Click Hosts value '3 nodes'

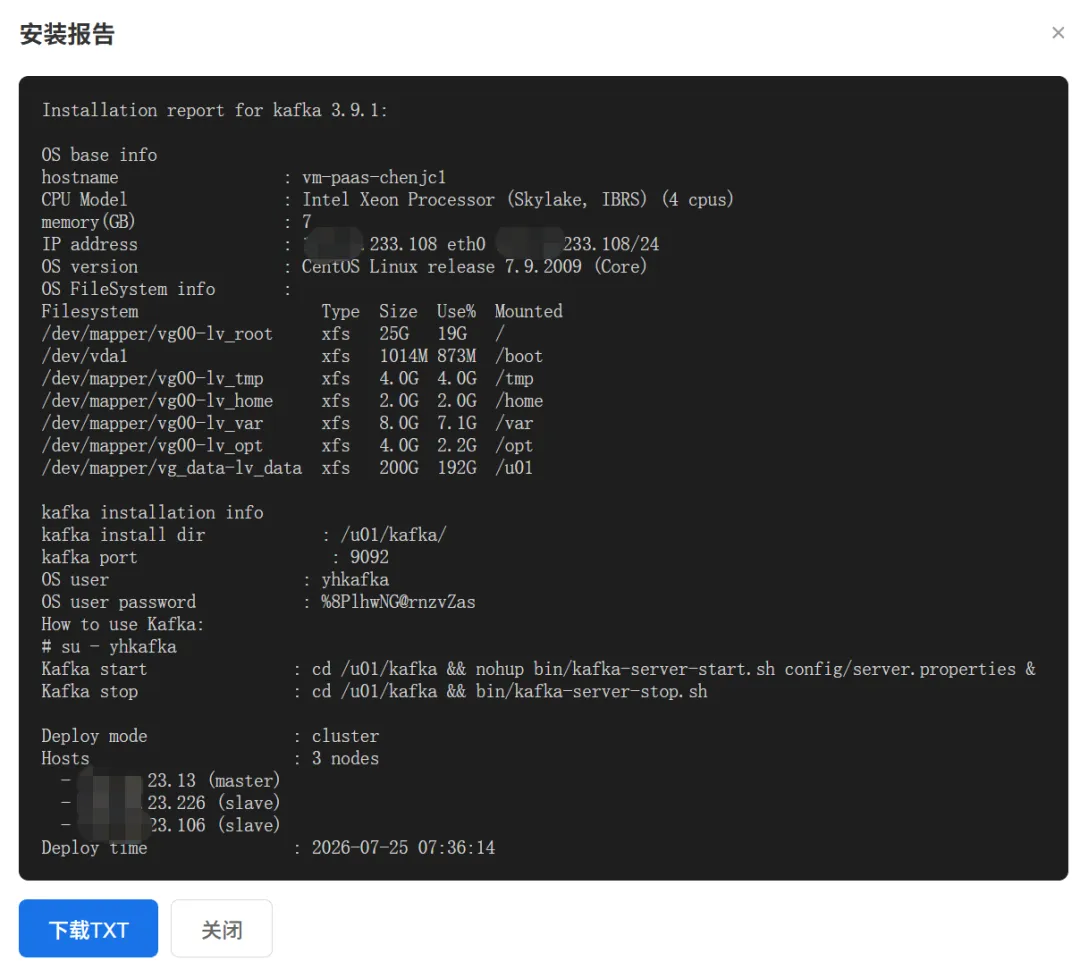(345, 758)
